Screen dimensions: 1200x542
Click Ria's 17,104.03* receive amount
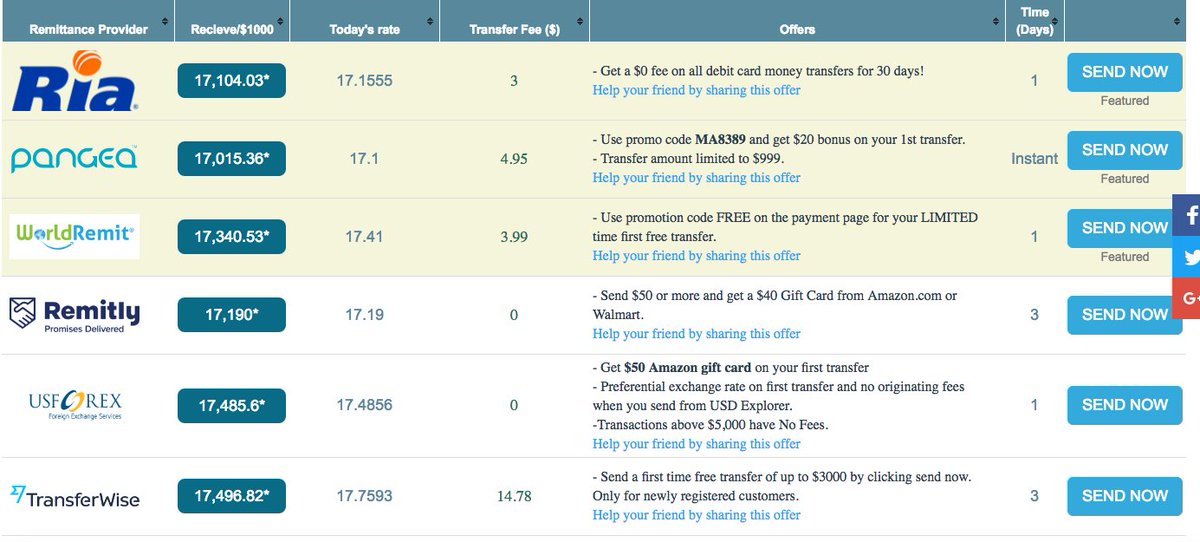coord(232,80)
